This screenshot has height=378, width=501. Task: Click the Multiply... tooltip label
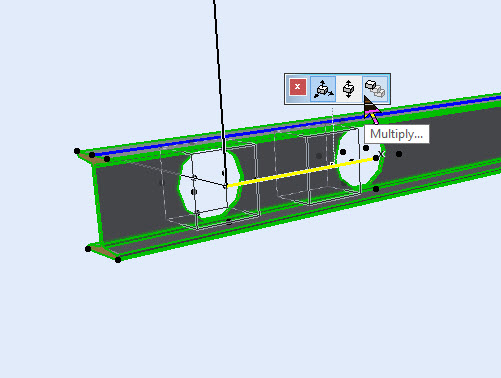[x=396, y=134]
